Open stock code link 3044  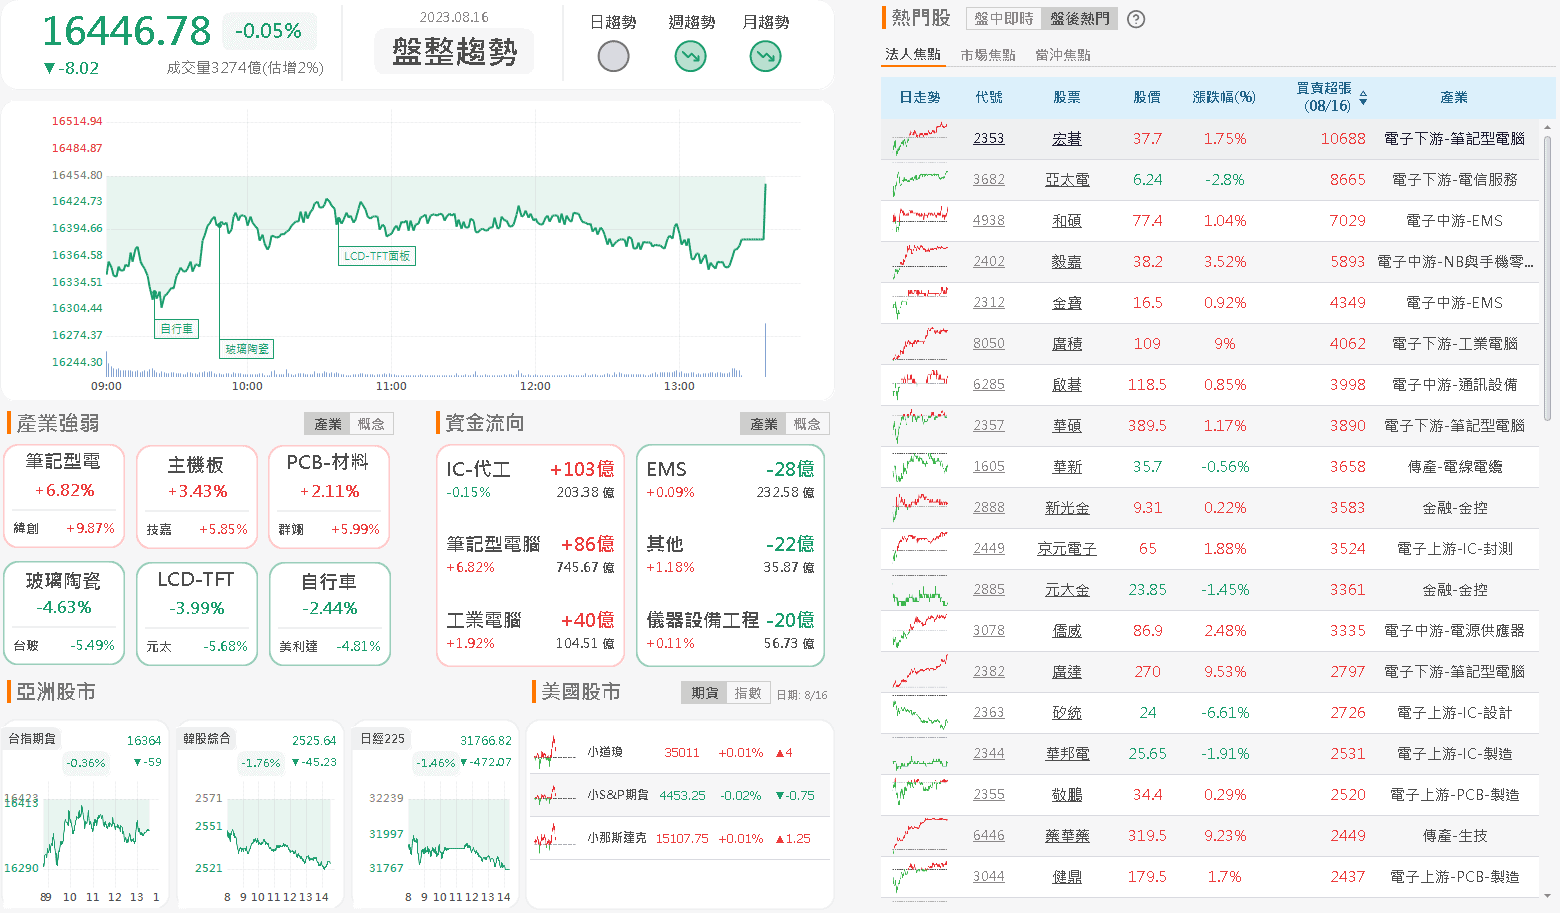coord(988,876)
